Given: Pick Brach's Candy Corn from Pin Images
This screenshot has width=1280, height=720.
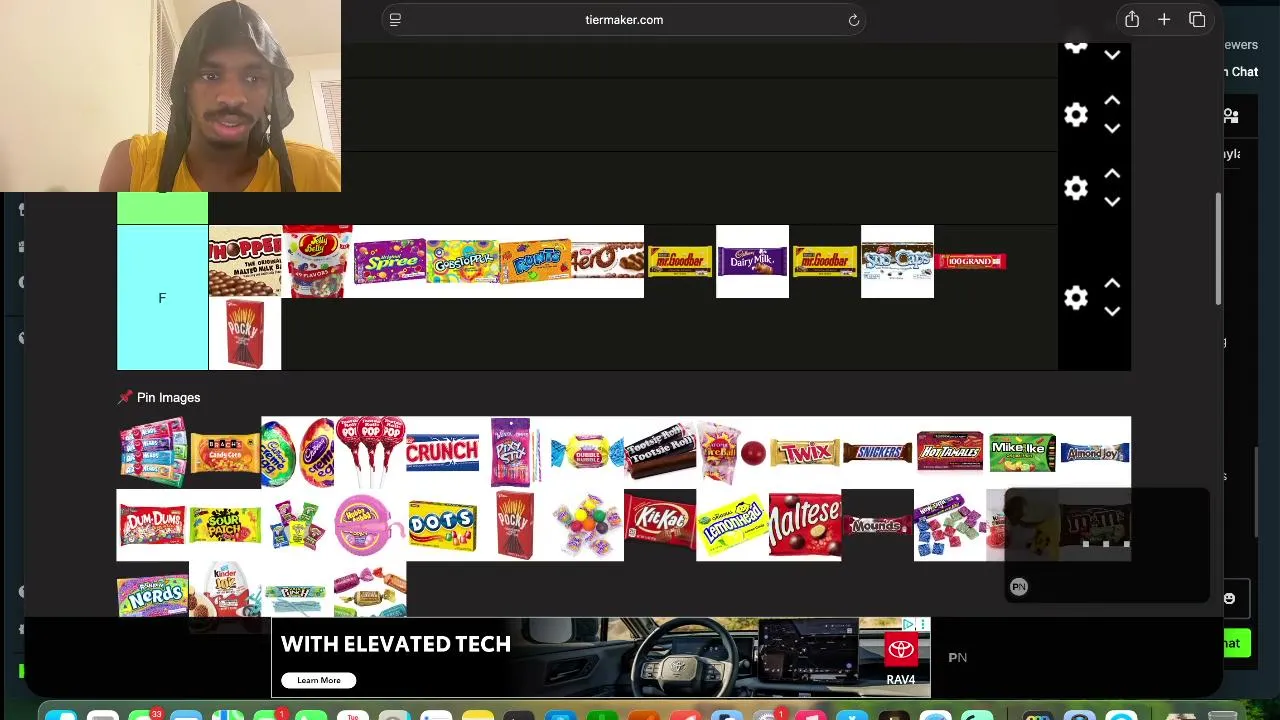Looking at the screenshot, I should [x=225, y=453].
